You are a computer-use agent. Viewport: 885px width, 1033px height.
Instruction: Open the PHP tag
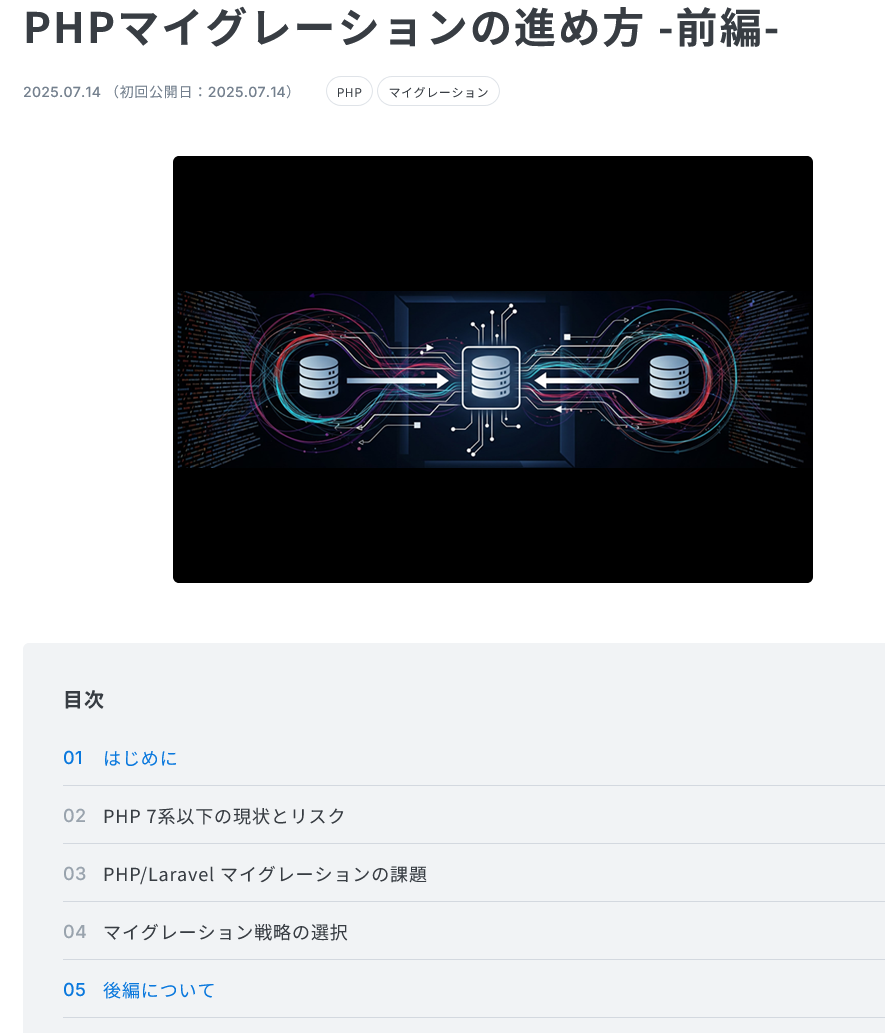(x=349, y=92)
